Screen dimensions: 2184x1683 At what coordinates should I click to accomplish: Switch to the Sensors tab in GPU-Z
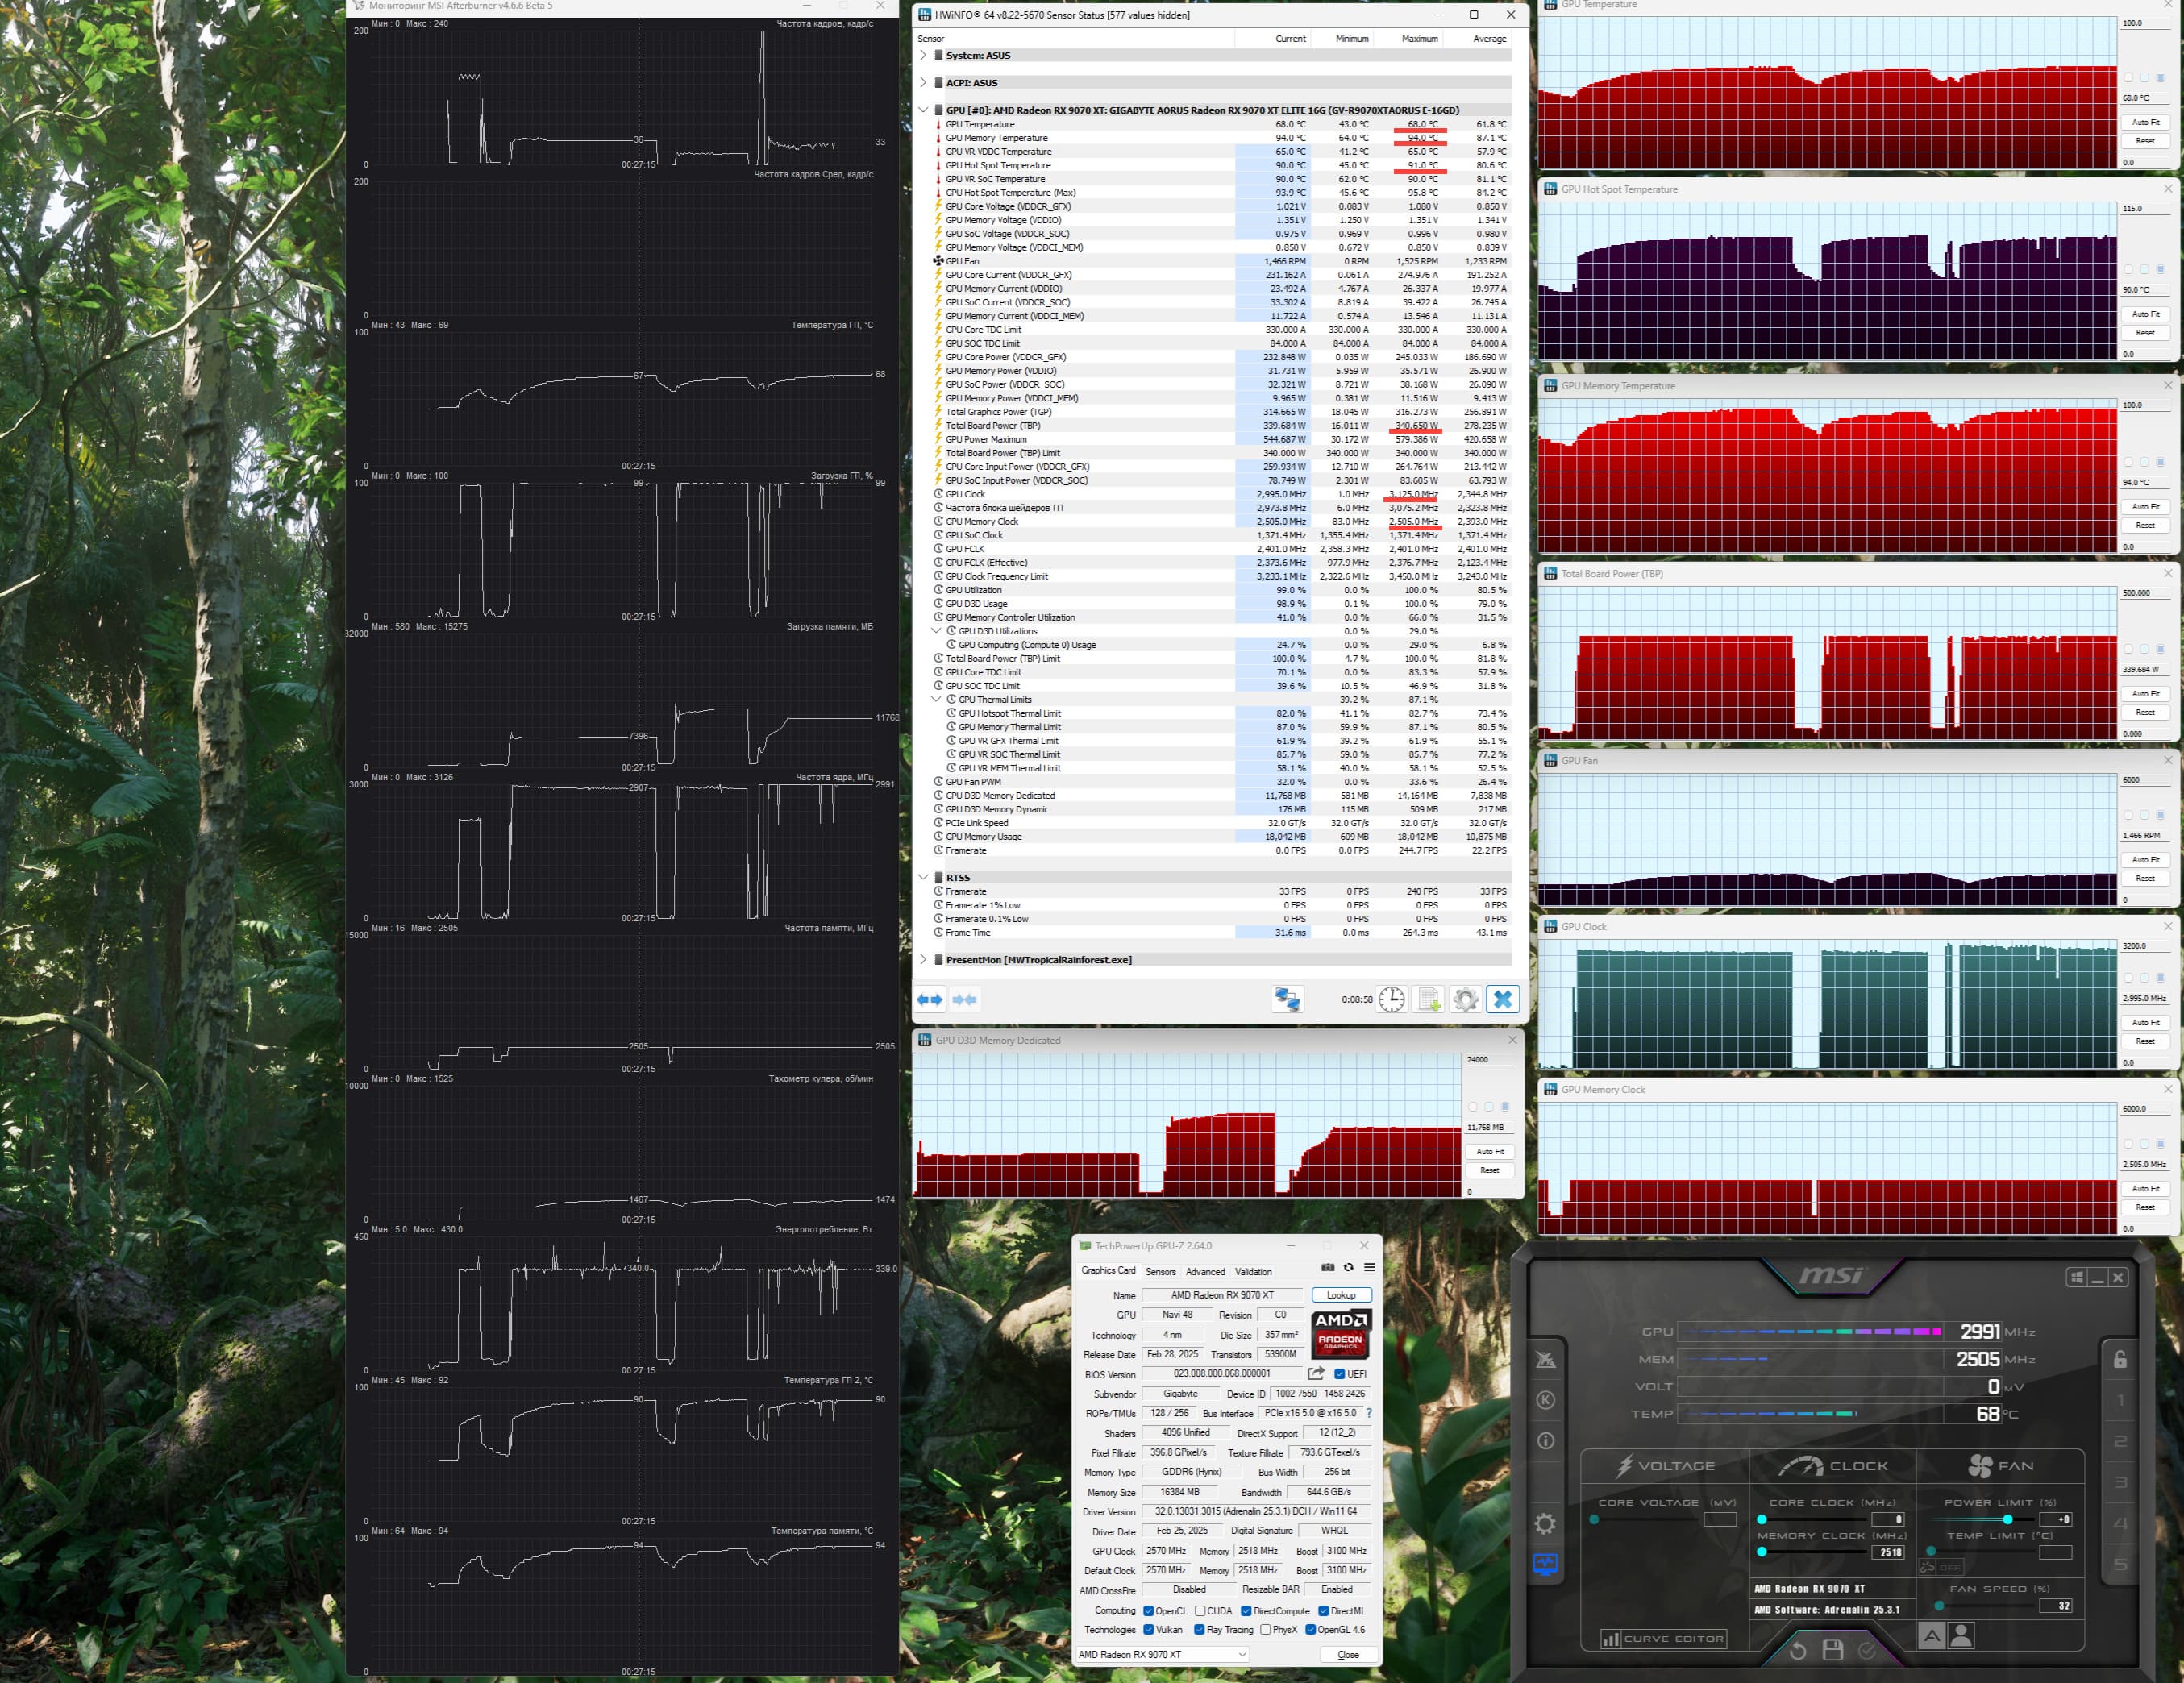(1160, 1272)
